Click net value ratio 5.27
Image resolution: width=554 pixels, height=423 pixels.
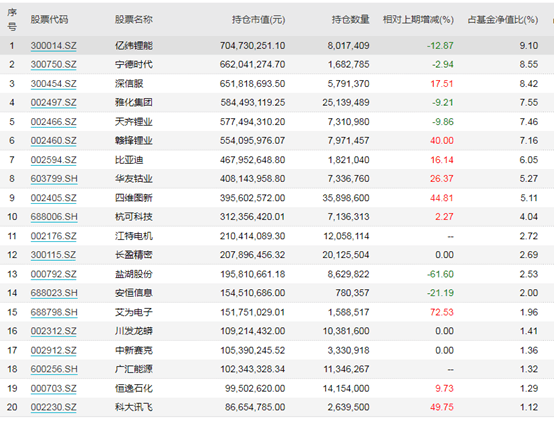[529, 179]
